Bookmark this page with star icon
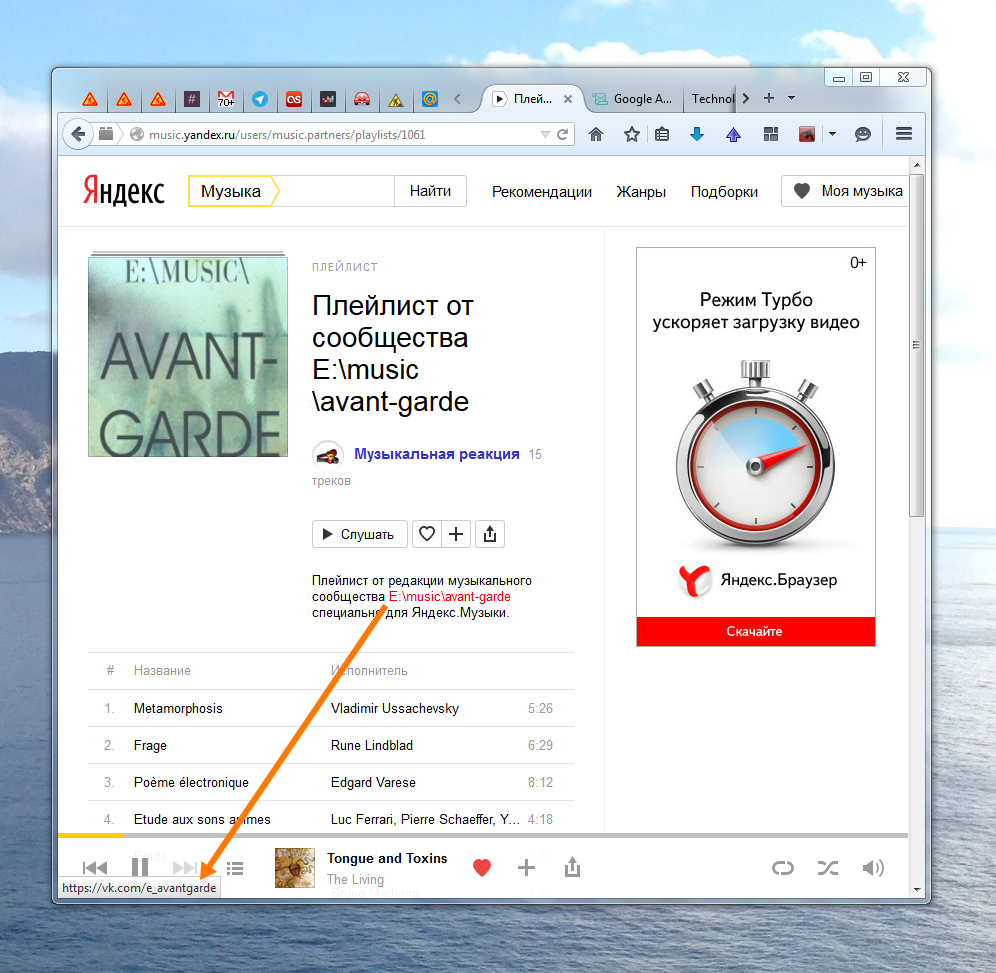The height and width of the screenshot is (973, 996). pyautogui.click(x=631, y=134)
